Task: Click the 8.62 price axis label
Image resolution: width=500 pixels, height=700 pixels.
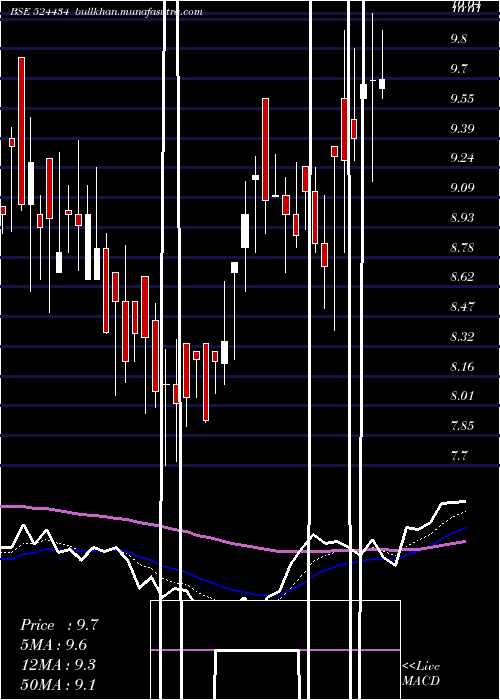Action: coord(462,277)
